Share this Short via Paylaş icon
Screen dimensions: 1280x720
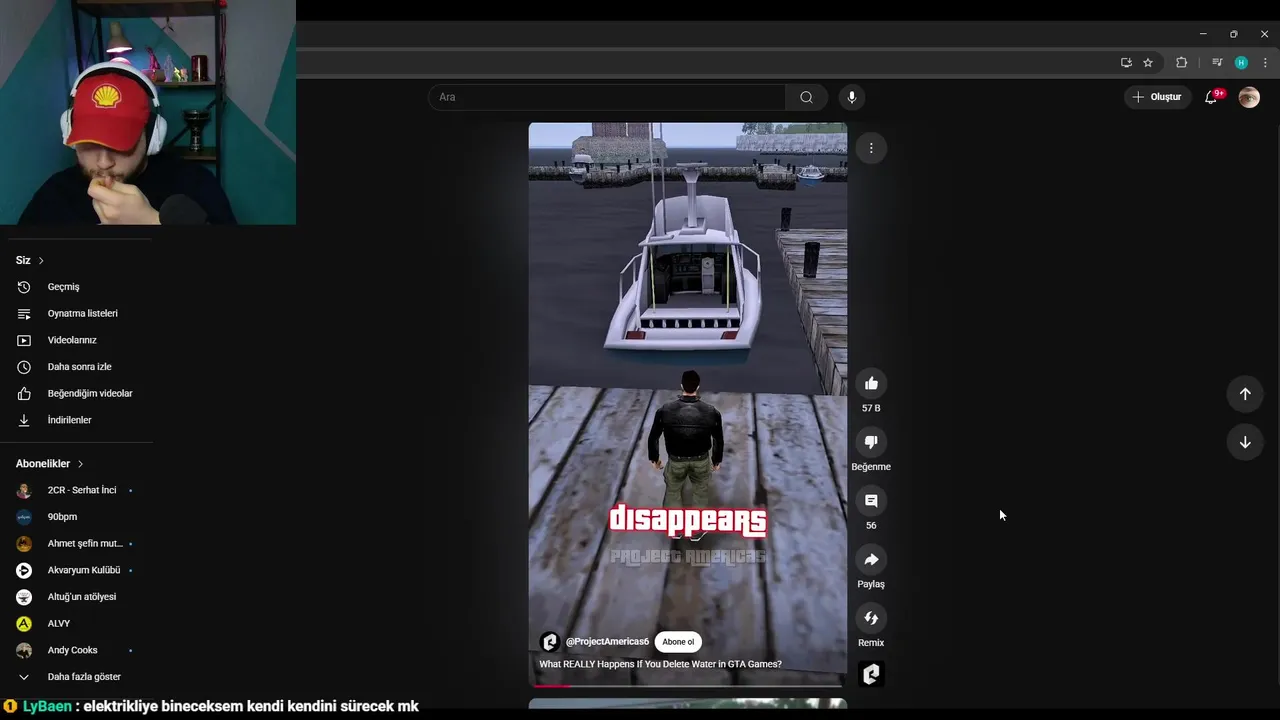click(871, 559)
